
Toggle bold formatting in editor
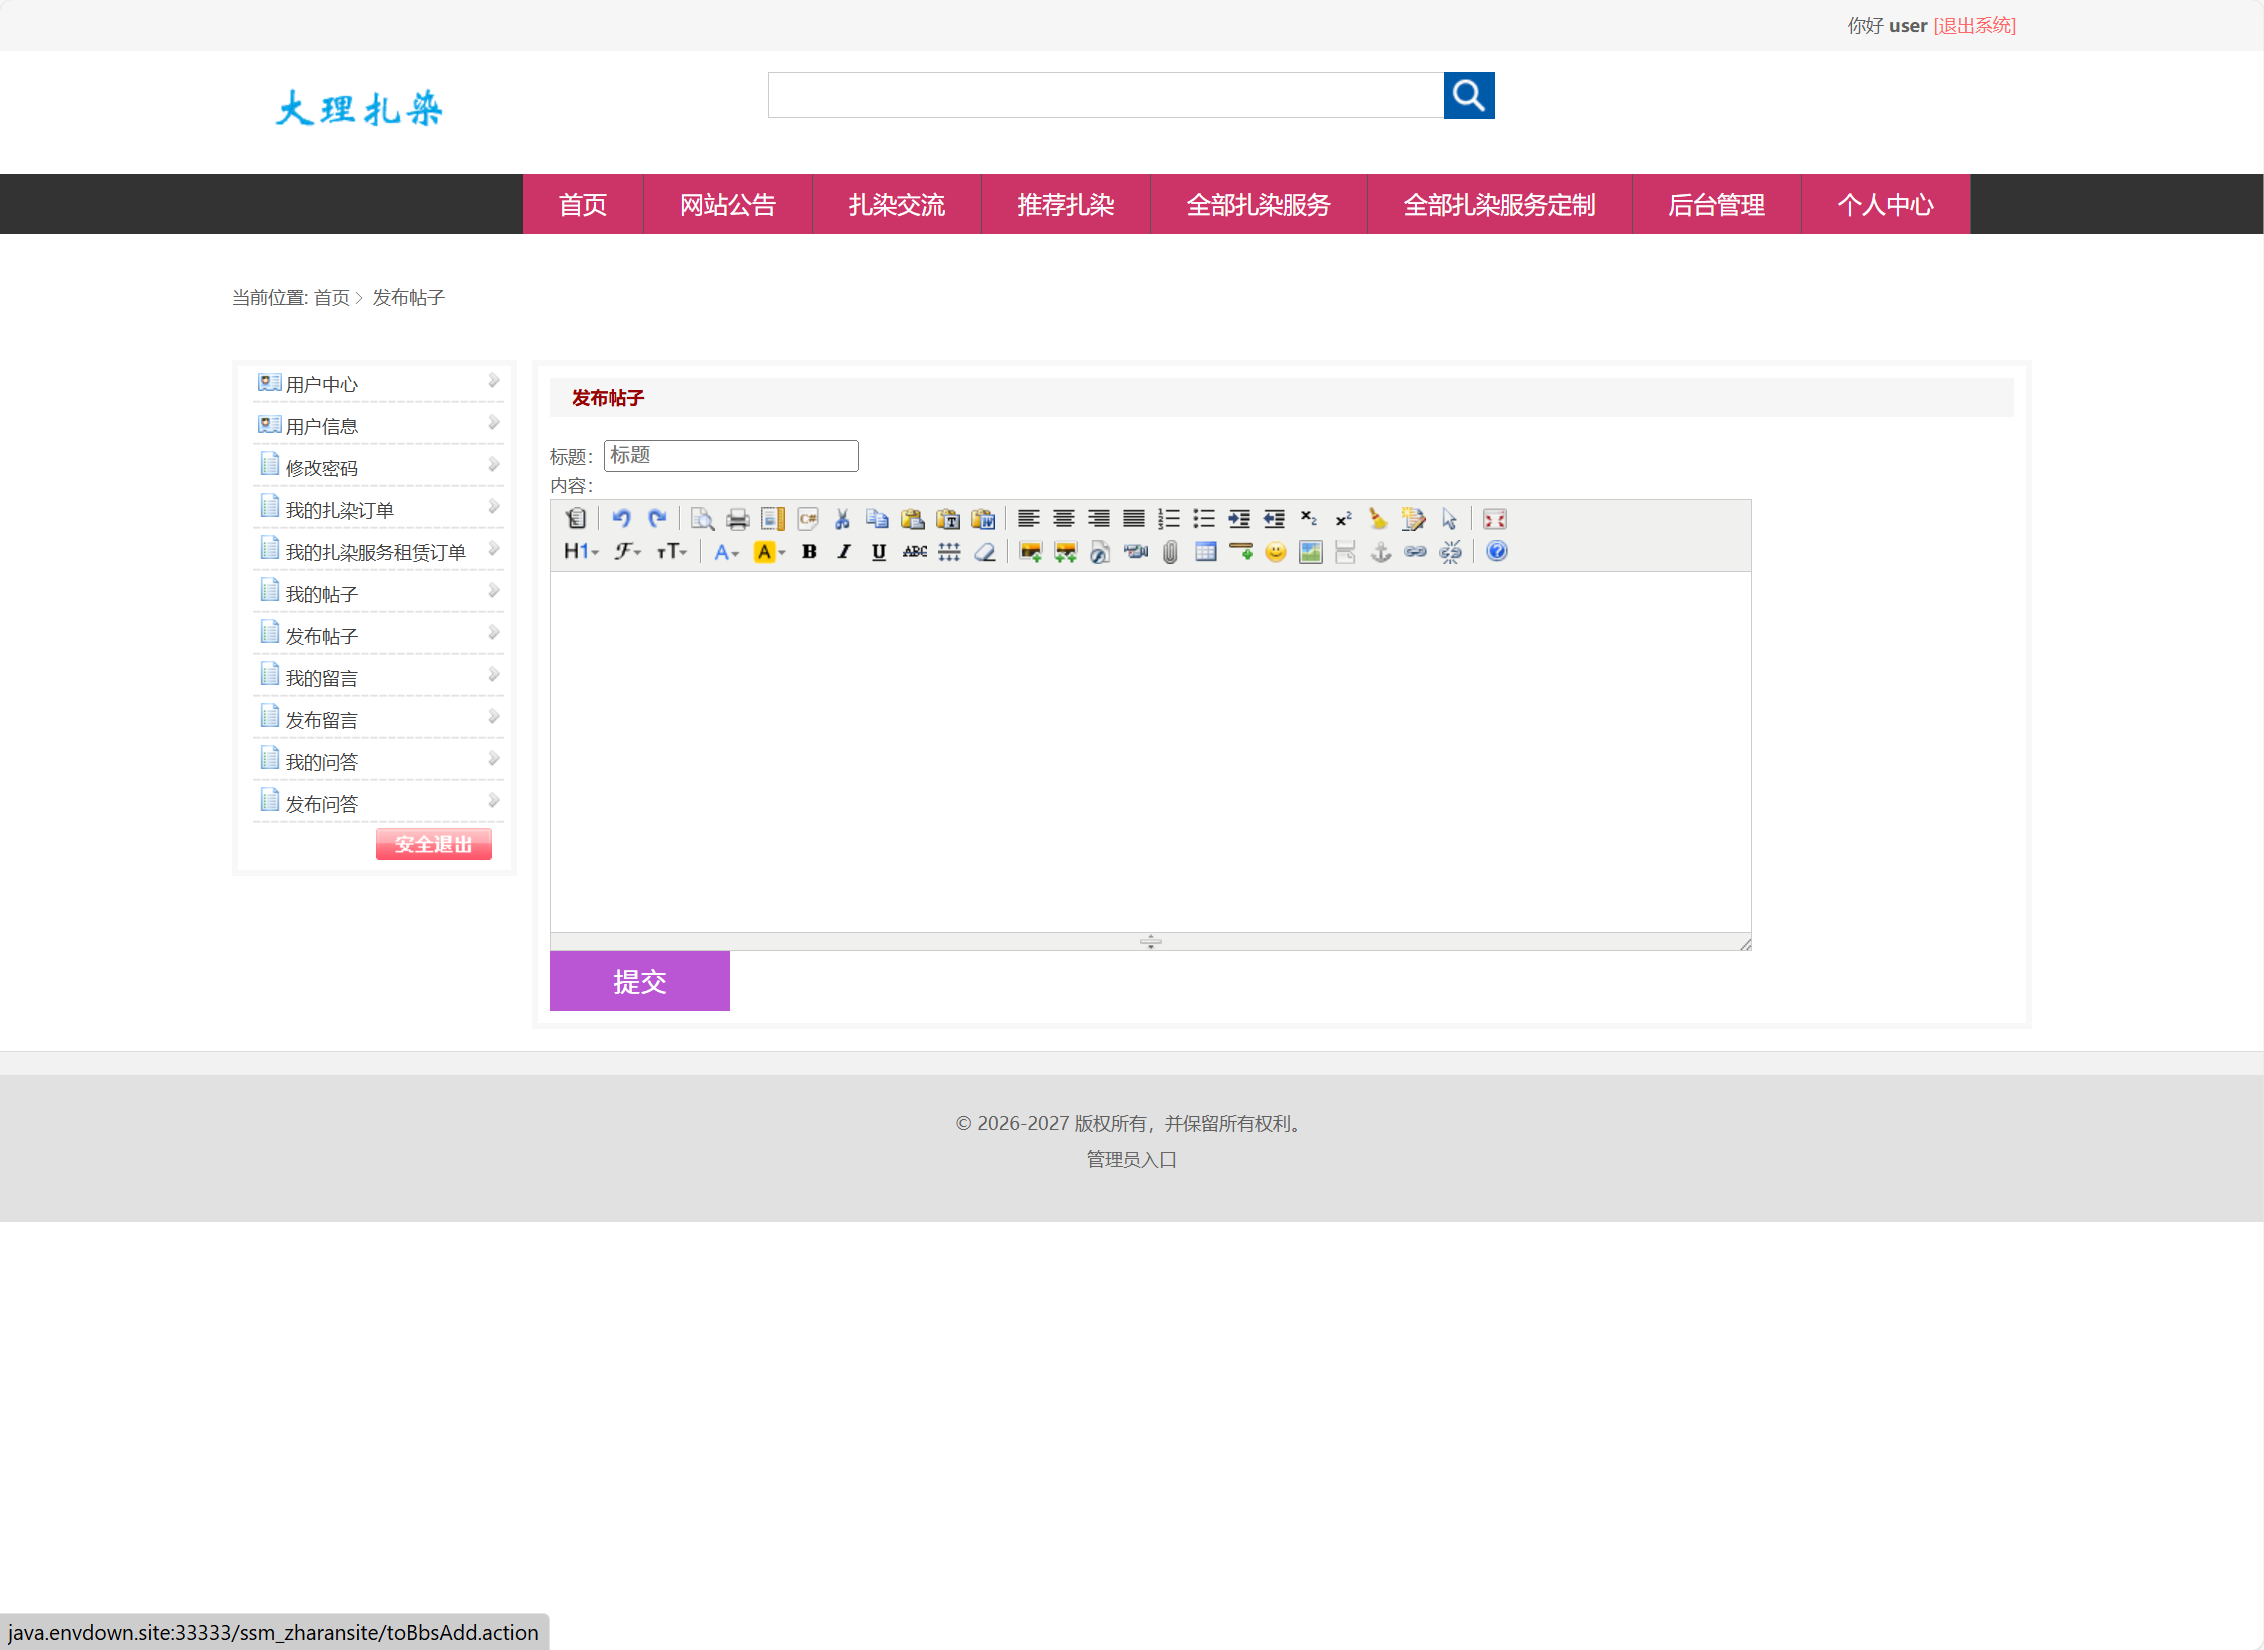coord(809,552)
